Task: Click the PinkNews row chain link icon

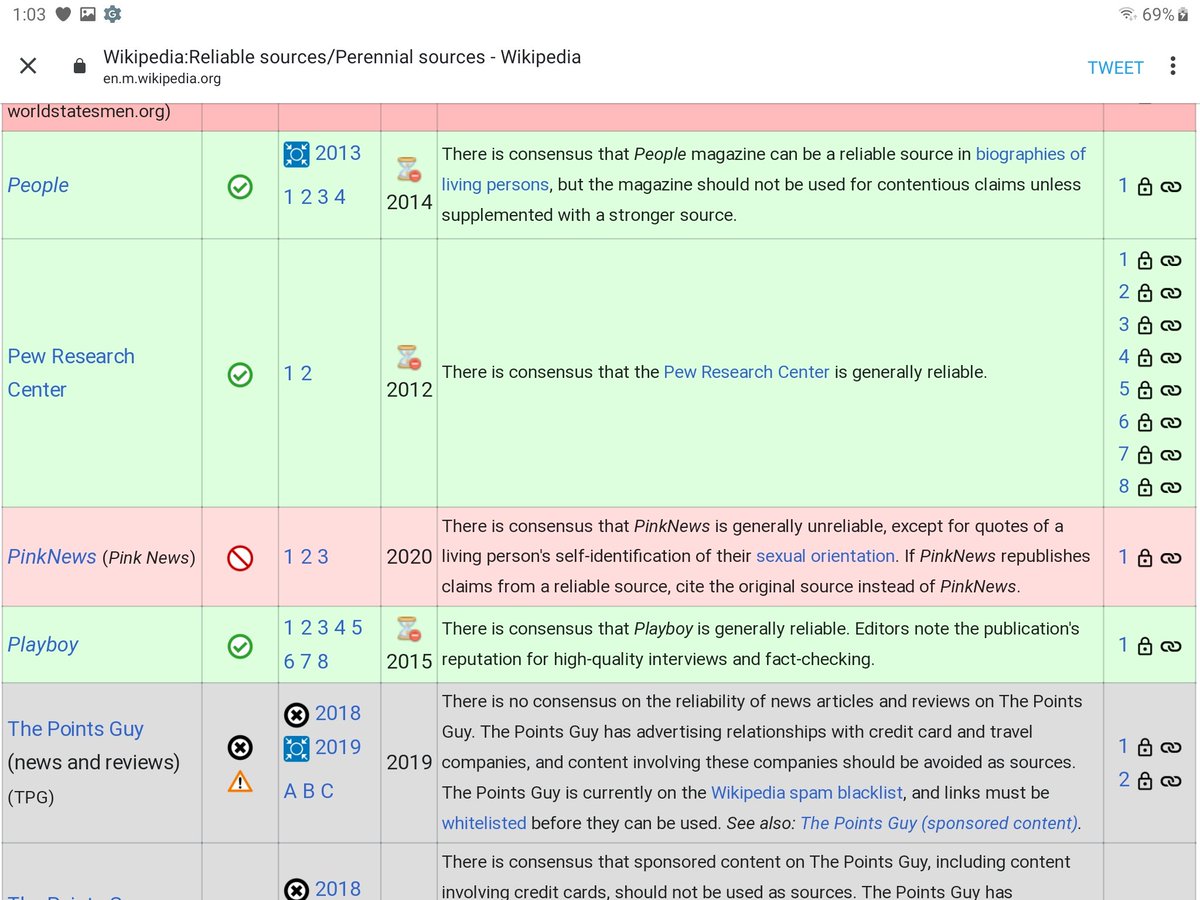Action: (x=1171, y=558)
